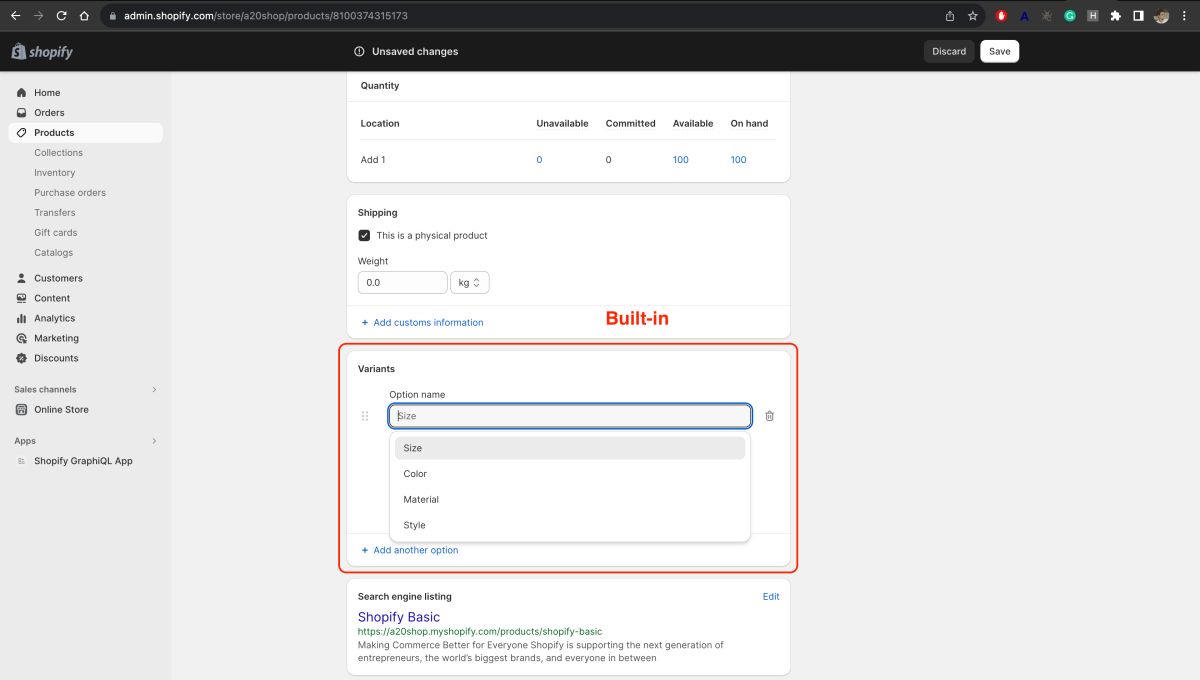This screenshot has height=680, width=1200.
Task: Click the browser forward arrow
Action: [x=38, y=16]
